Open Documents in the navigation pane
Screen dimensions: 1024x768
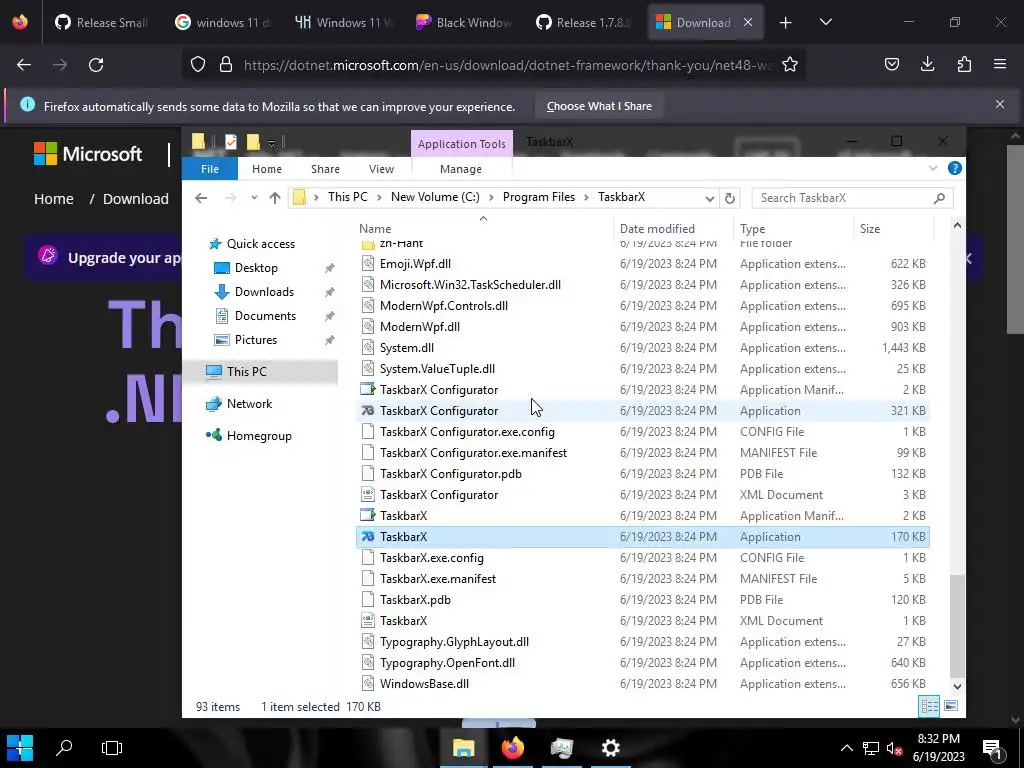pyautogui.click(x=265, y=316)
